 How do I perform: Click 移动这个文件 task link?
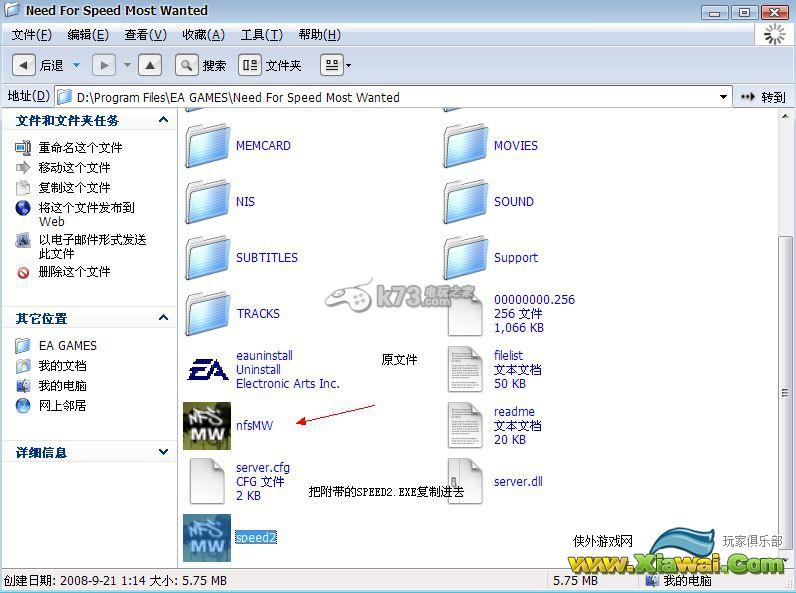click(74, 168)
